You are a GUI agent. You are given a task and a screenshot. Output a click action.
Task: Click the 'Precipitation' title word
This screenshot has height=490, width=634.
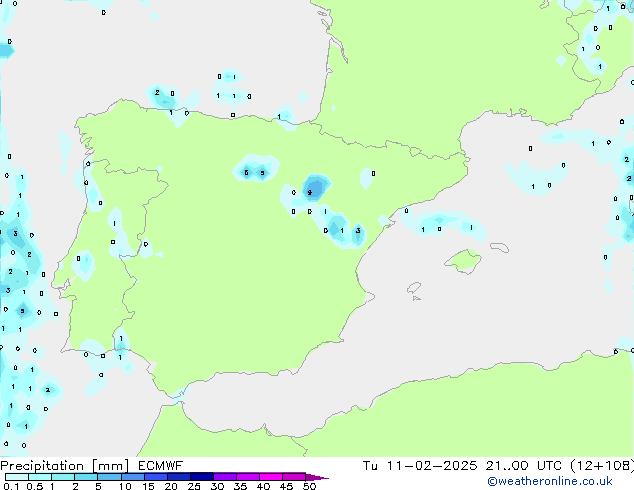[42, 466]
